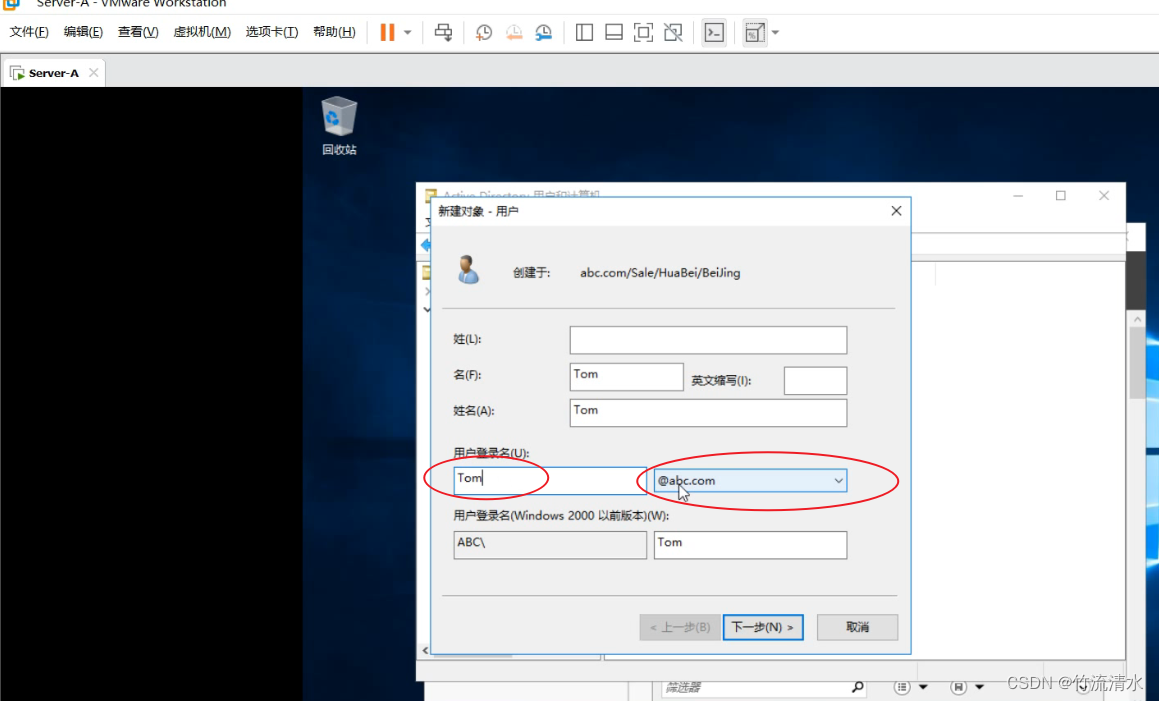Maximize the Active Directory Users window
The width and height of the screenshot is (1159, 701).
(1061, 196)
